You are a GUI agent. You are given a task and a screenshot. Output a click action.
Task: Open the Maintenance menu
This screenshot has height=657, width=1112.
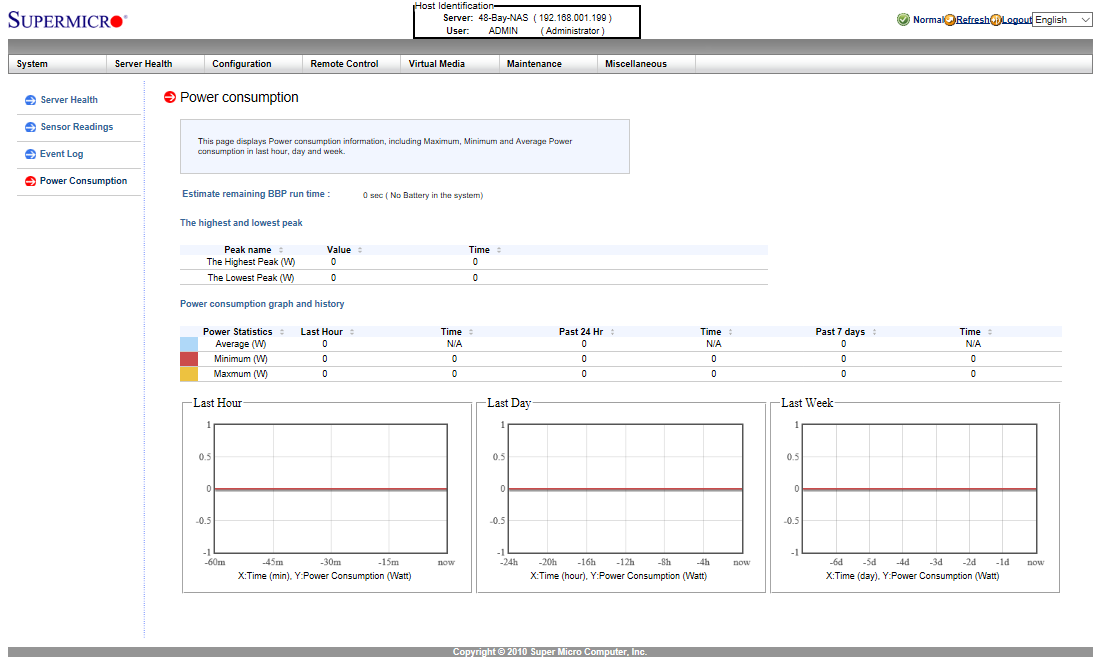[547, 64]
